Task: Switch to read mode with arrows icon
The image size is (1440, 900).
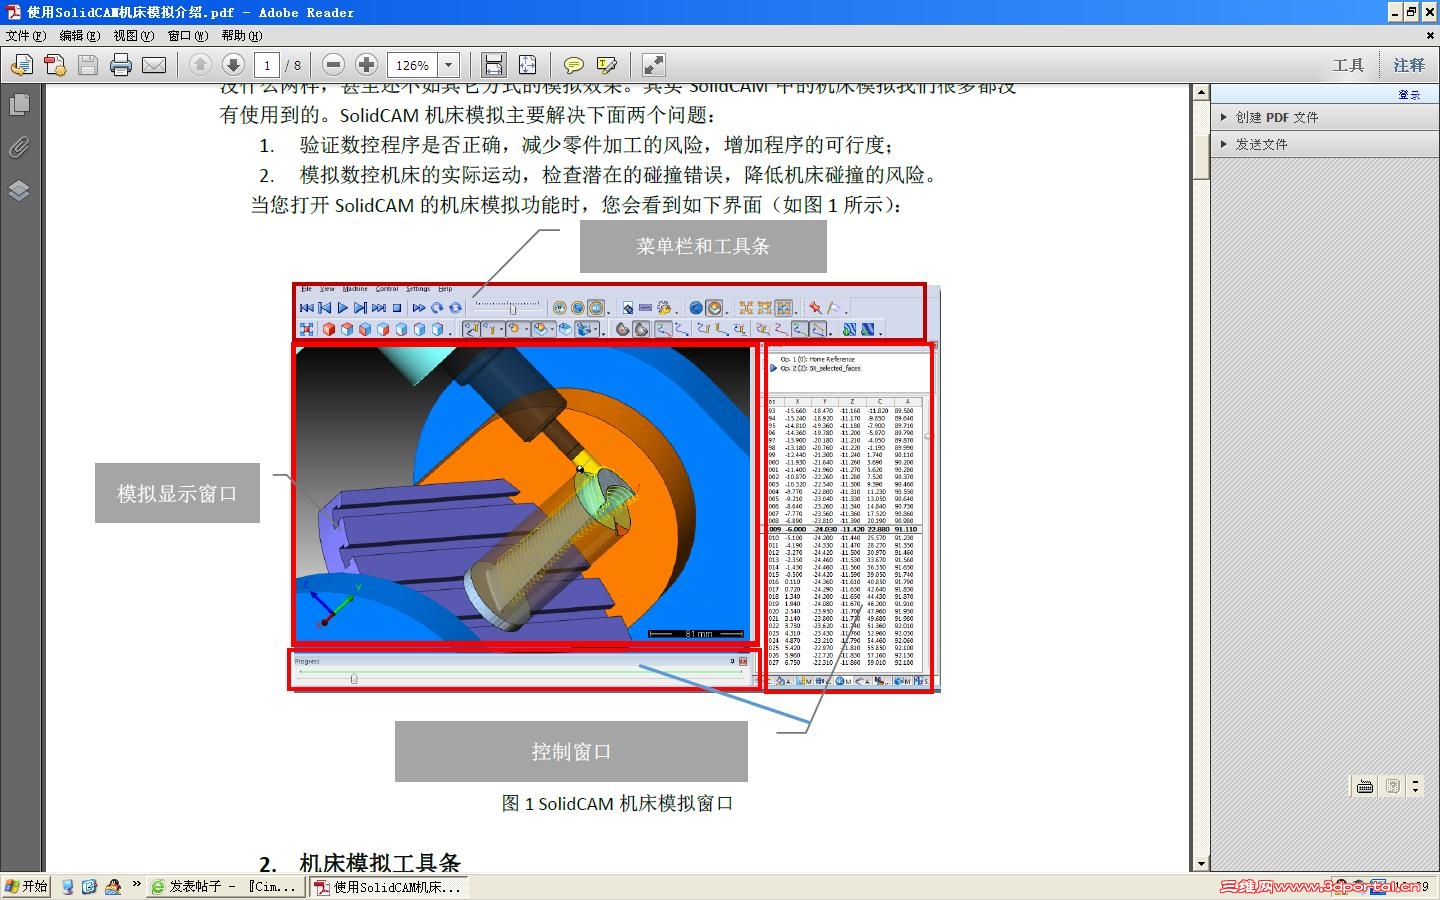Action: click(653, 65)
